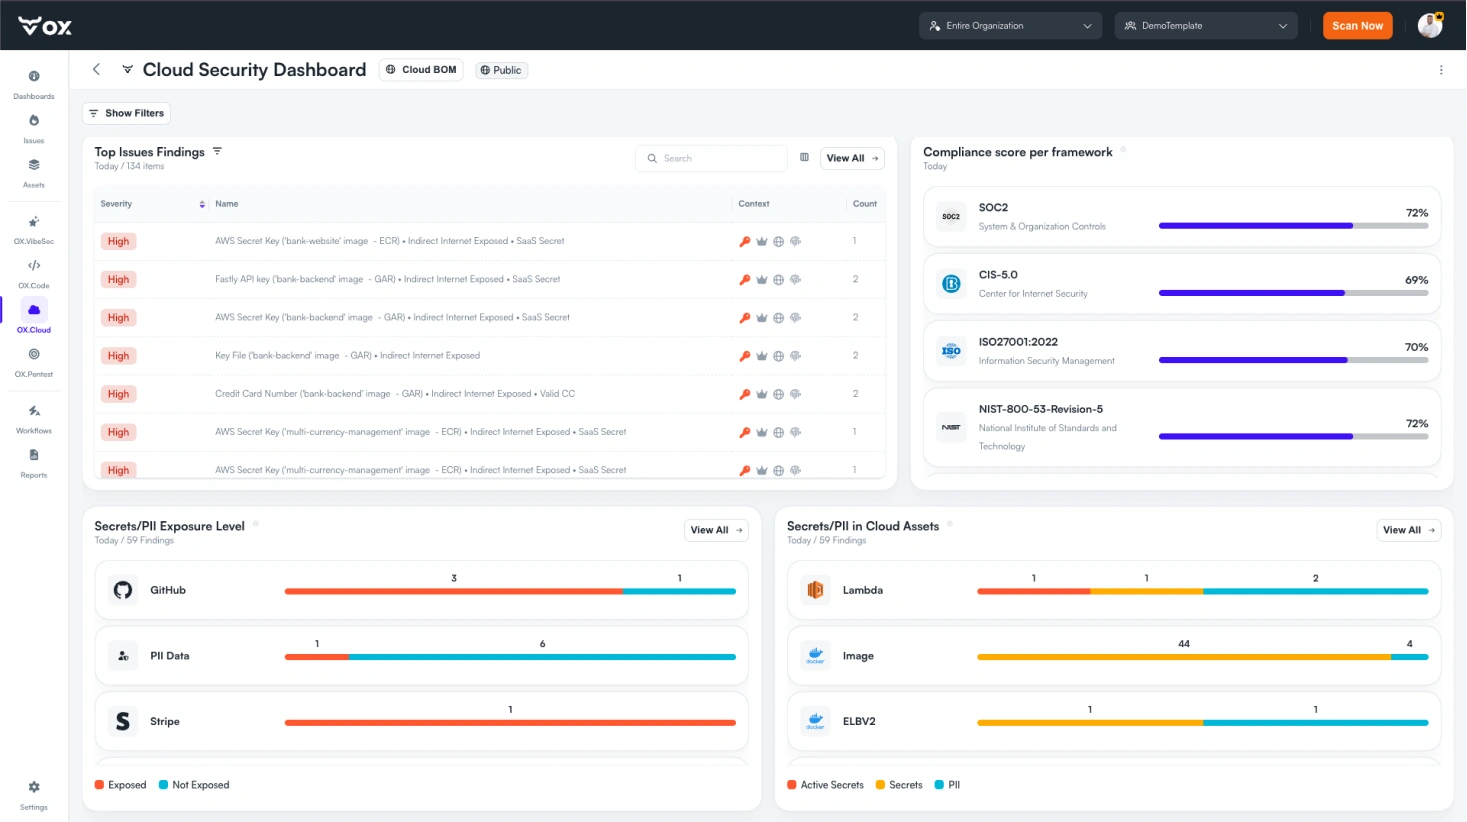The height and width of the screenshot is (822, 1467).
Task: Click the back arrow beside dashboard title
Action: (x=97, y=69)
